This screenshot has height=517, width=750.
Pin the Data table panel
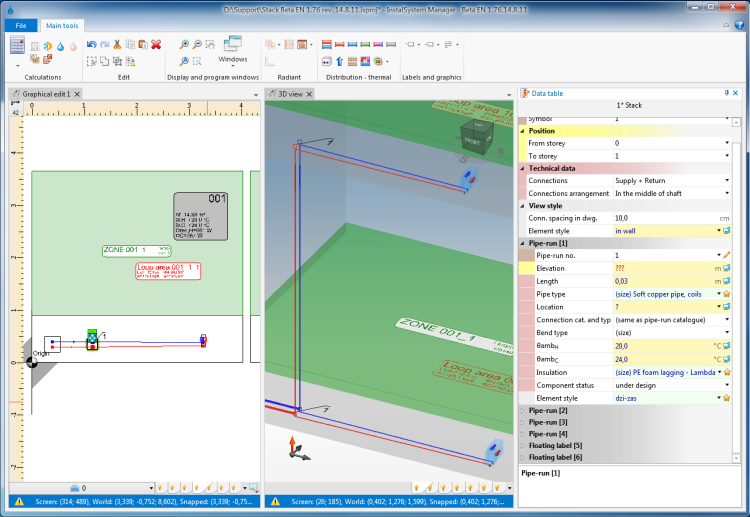coord(727,93)
